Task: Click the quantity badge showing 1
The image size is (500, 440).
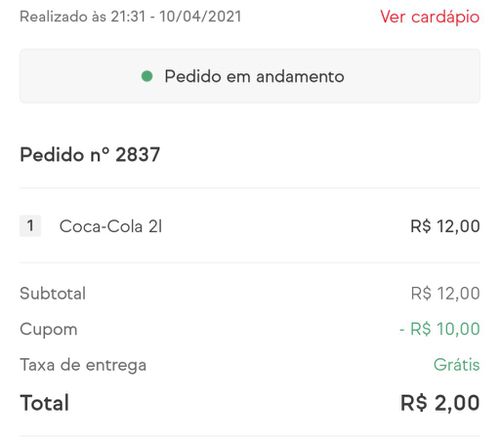Action: click(x=30, y=226)
